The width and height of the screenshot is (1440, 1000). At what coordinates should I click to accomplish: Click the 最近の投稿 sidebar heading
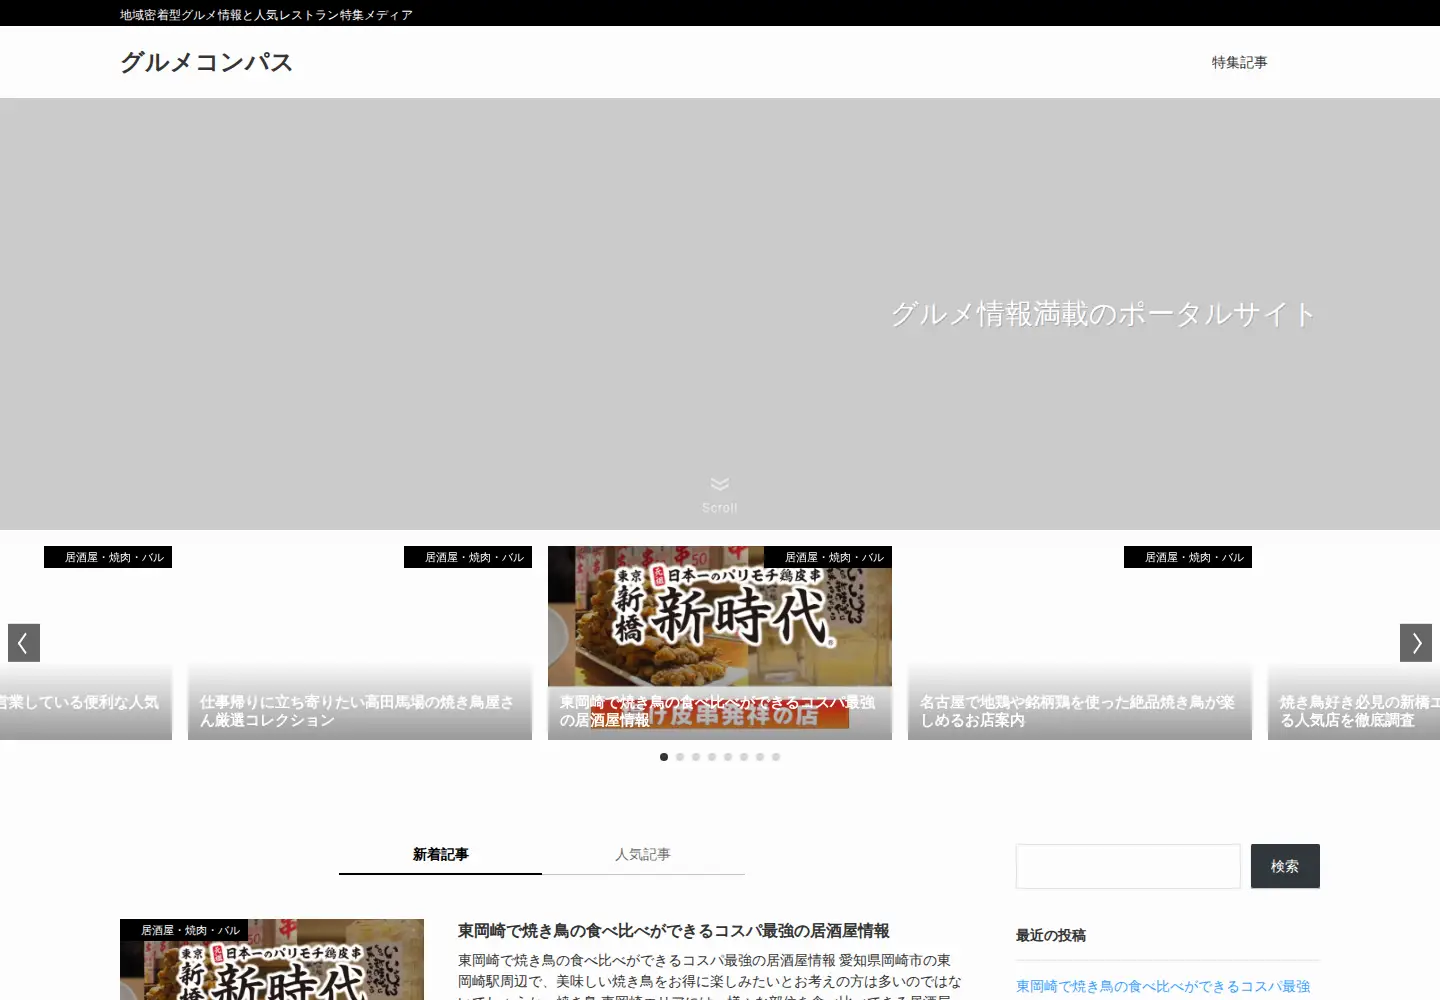(1051, 936)
